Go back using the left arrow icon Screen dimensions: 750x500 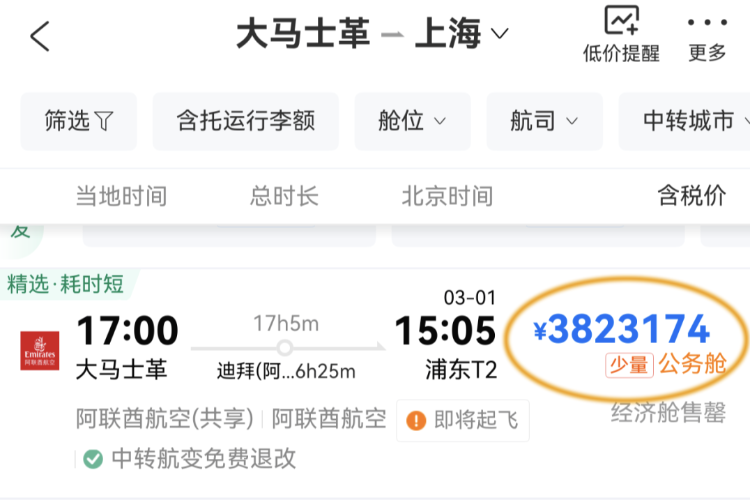(40, 35)
